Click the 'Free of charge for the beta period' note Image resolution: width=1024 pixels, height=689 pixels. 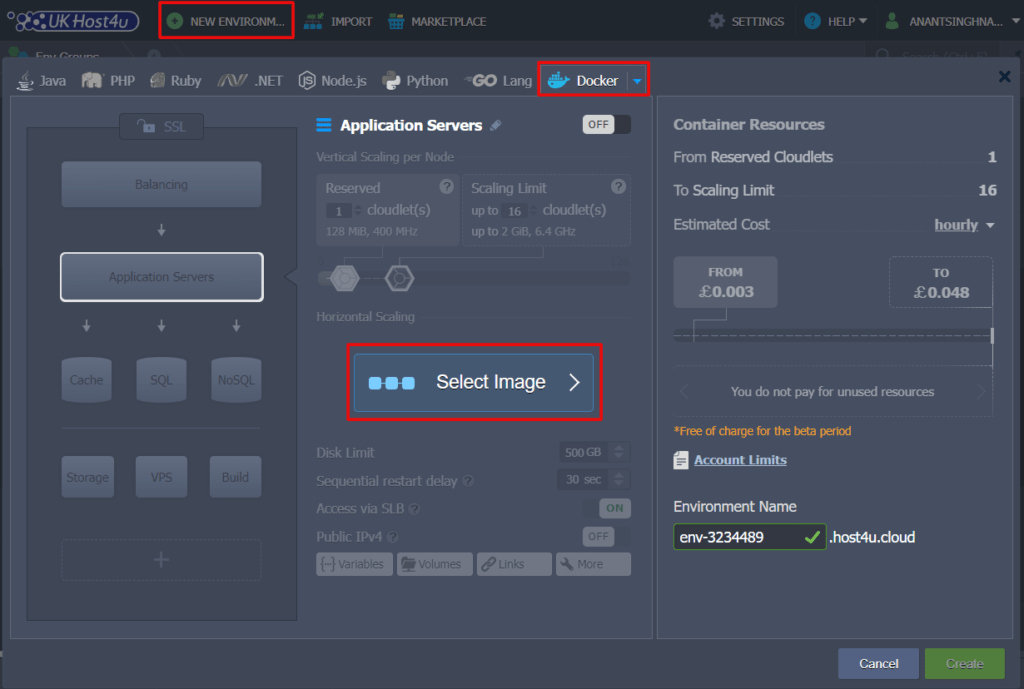pyautogui.click(x=762, y=431)
